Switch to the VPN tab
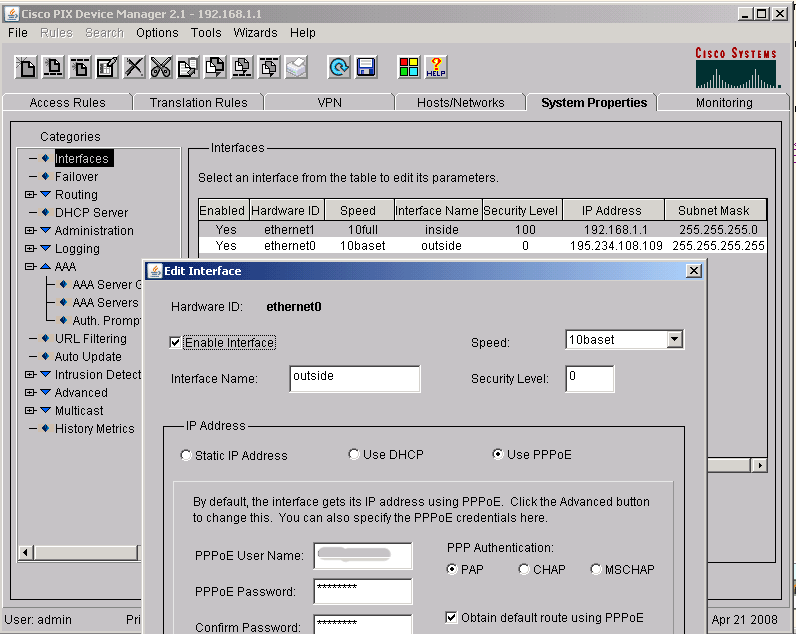The image size is (796, 634). tap(329, 103)
